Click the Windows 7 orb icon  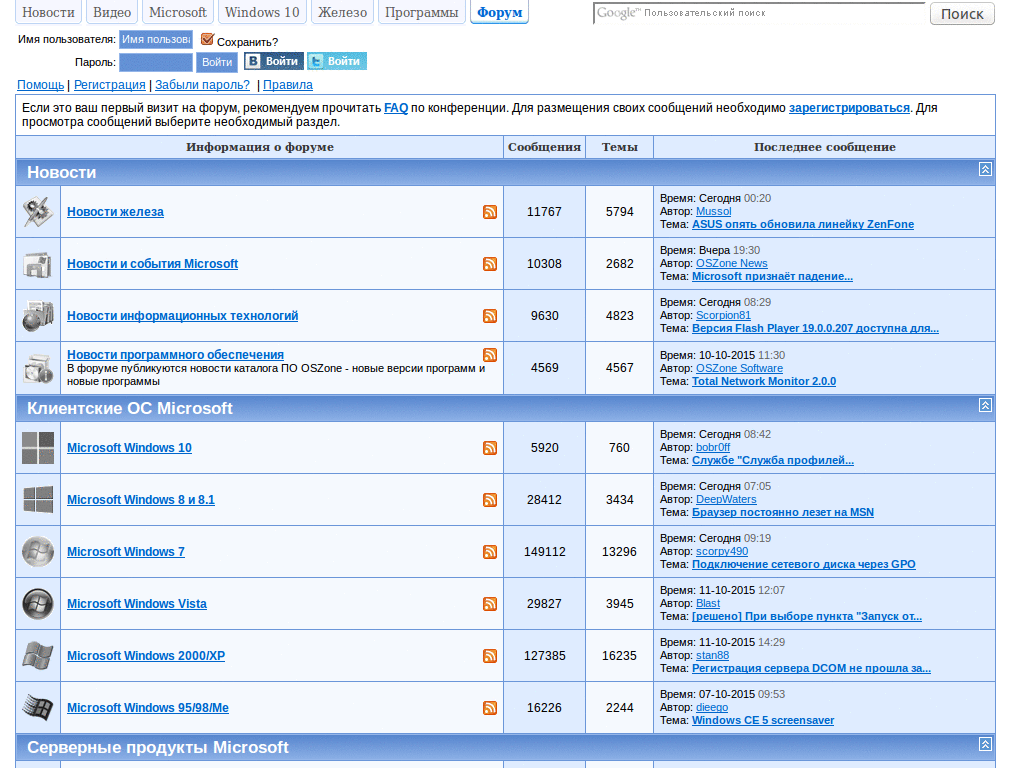pos(38,552)
